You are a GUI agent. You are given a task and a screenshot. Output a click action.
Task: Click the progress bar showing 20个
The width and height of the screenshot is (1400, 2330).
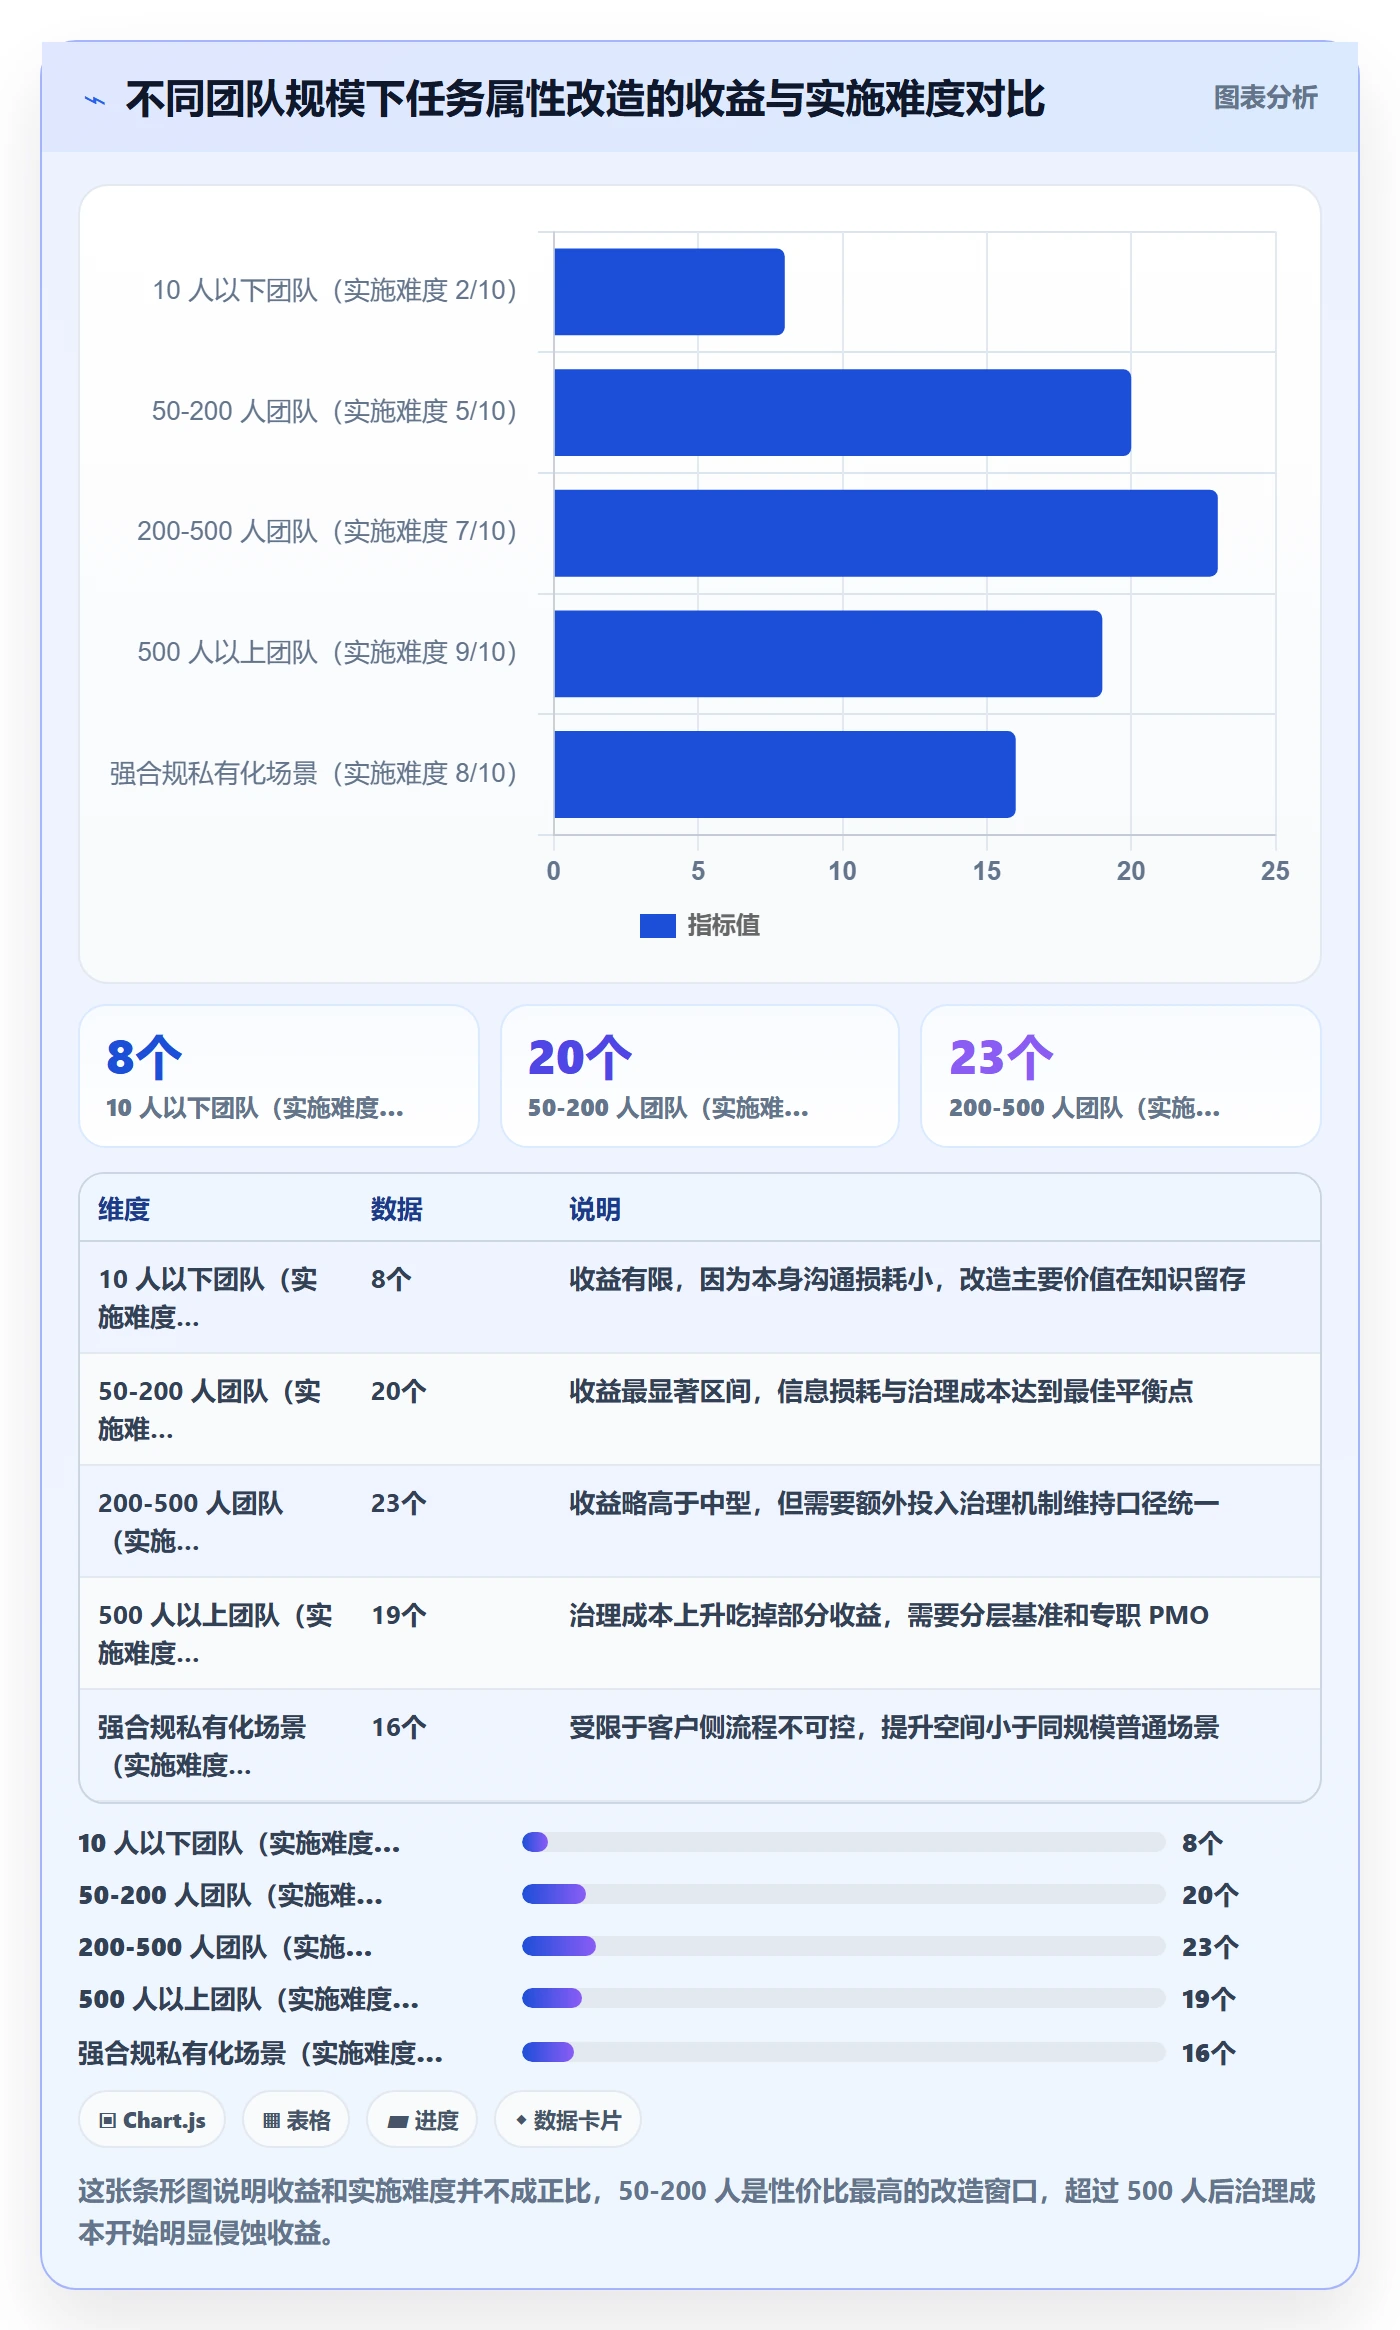[x=844, y=1894]
